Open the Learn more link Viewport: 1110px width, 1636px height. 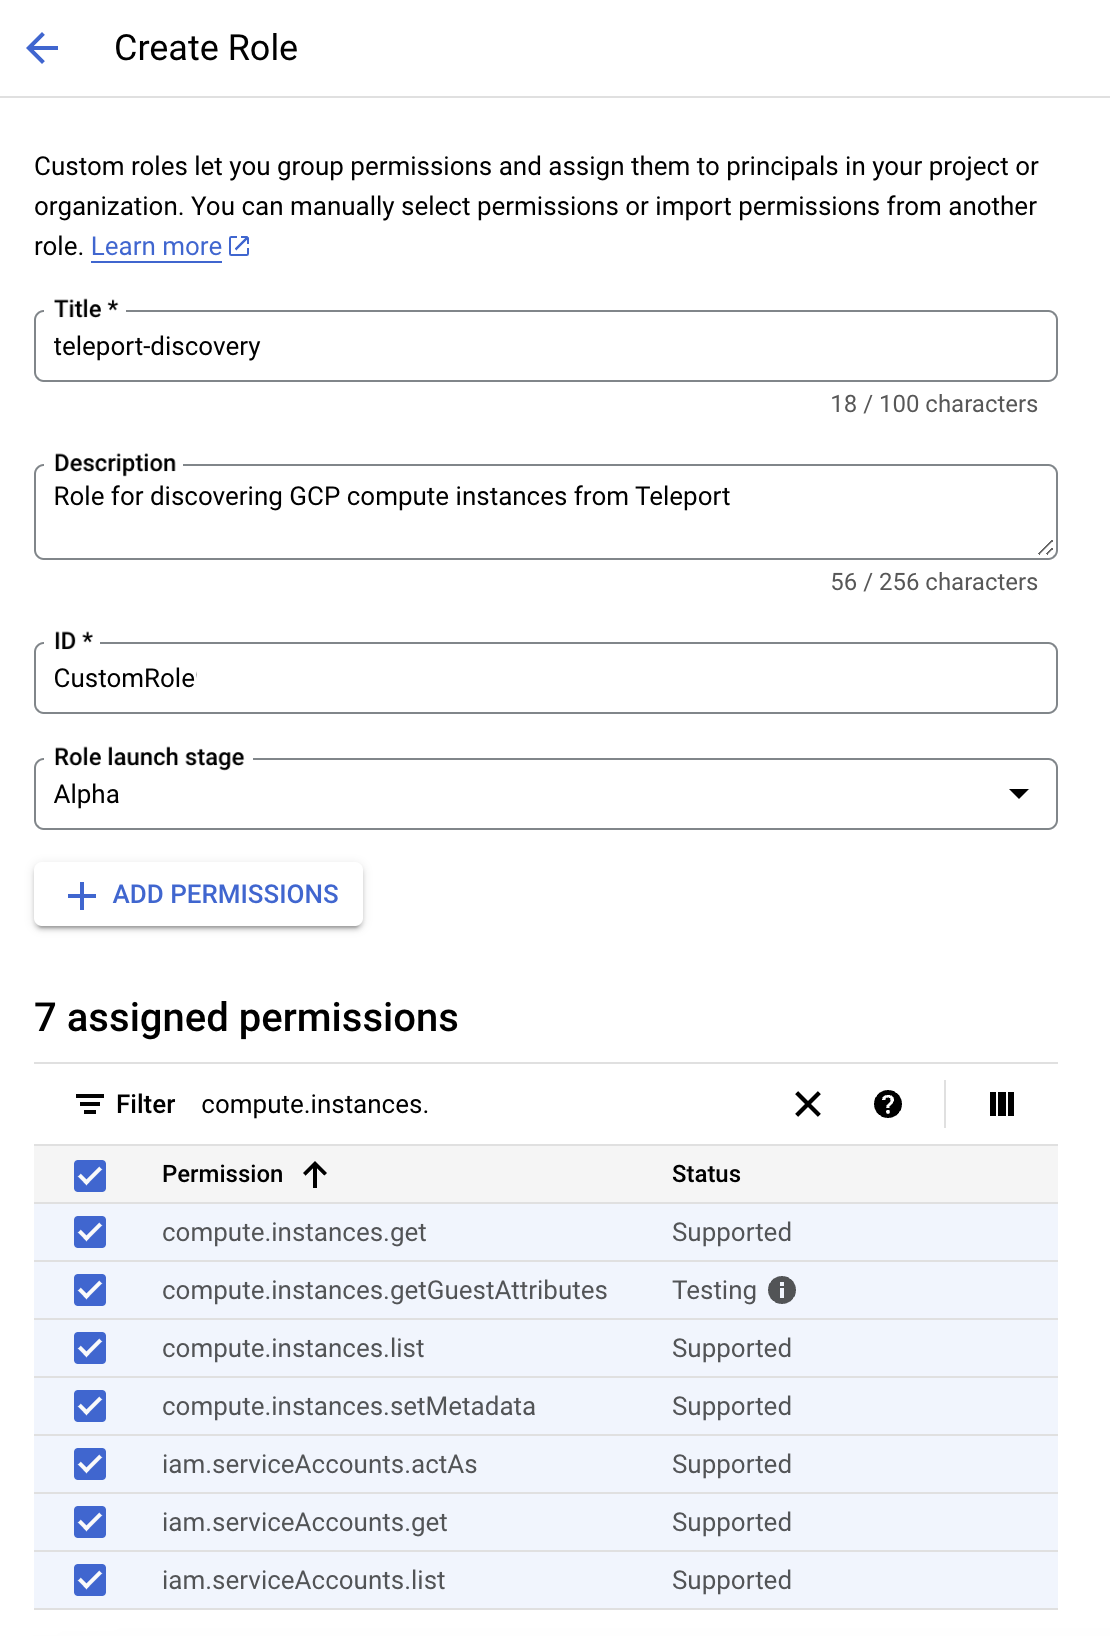pos(157,246)
